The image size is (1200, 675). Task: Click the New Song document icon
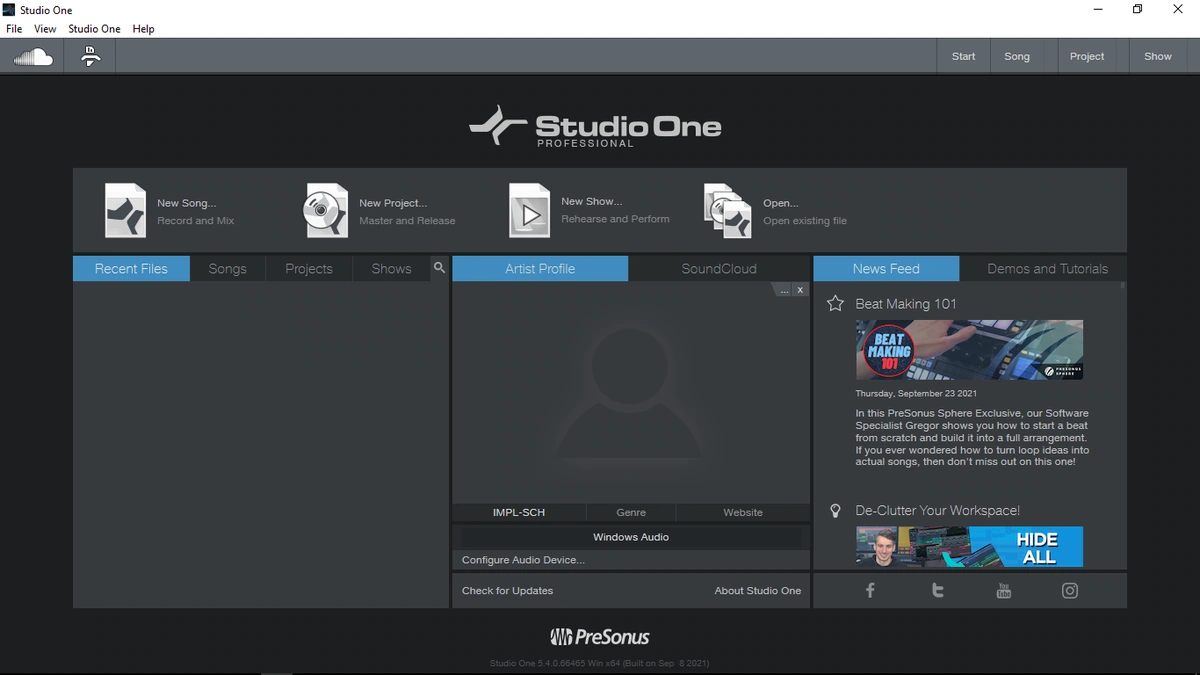tap(126, 210)
